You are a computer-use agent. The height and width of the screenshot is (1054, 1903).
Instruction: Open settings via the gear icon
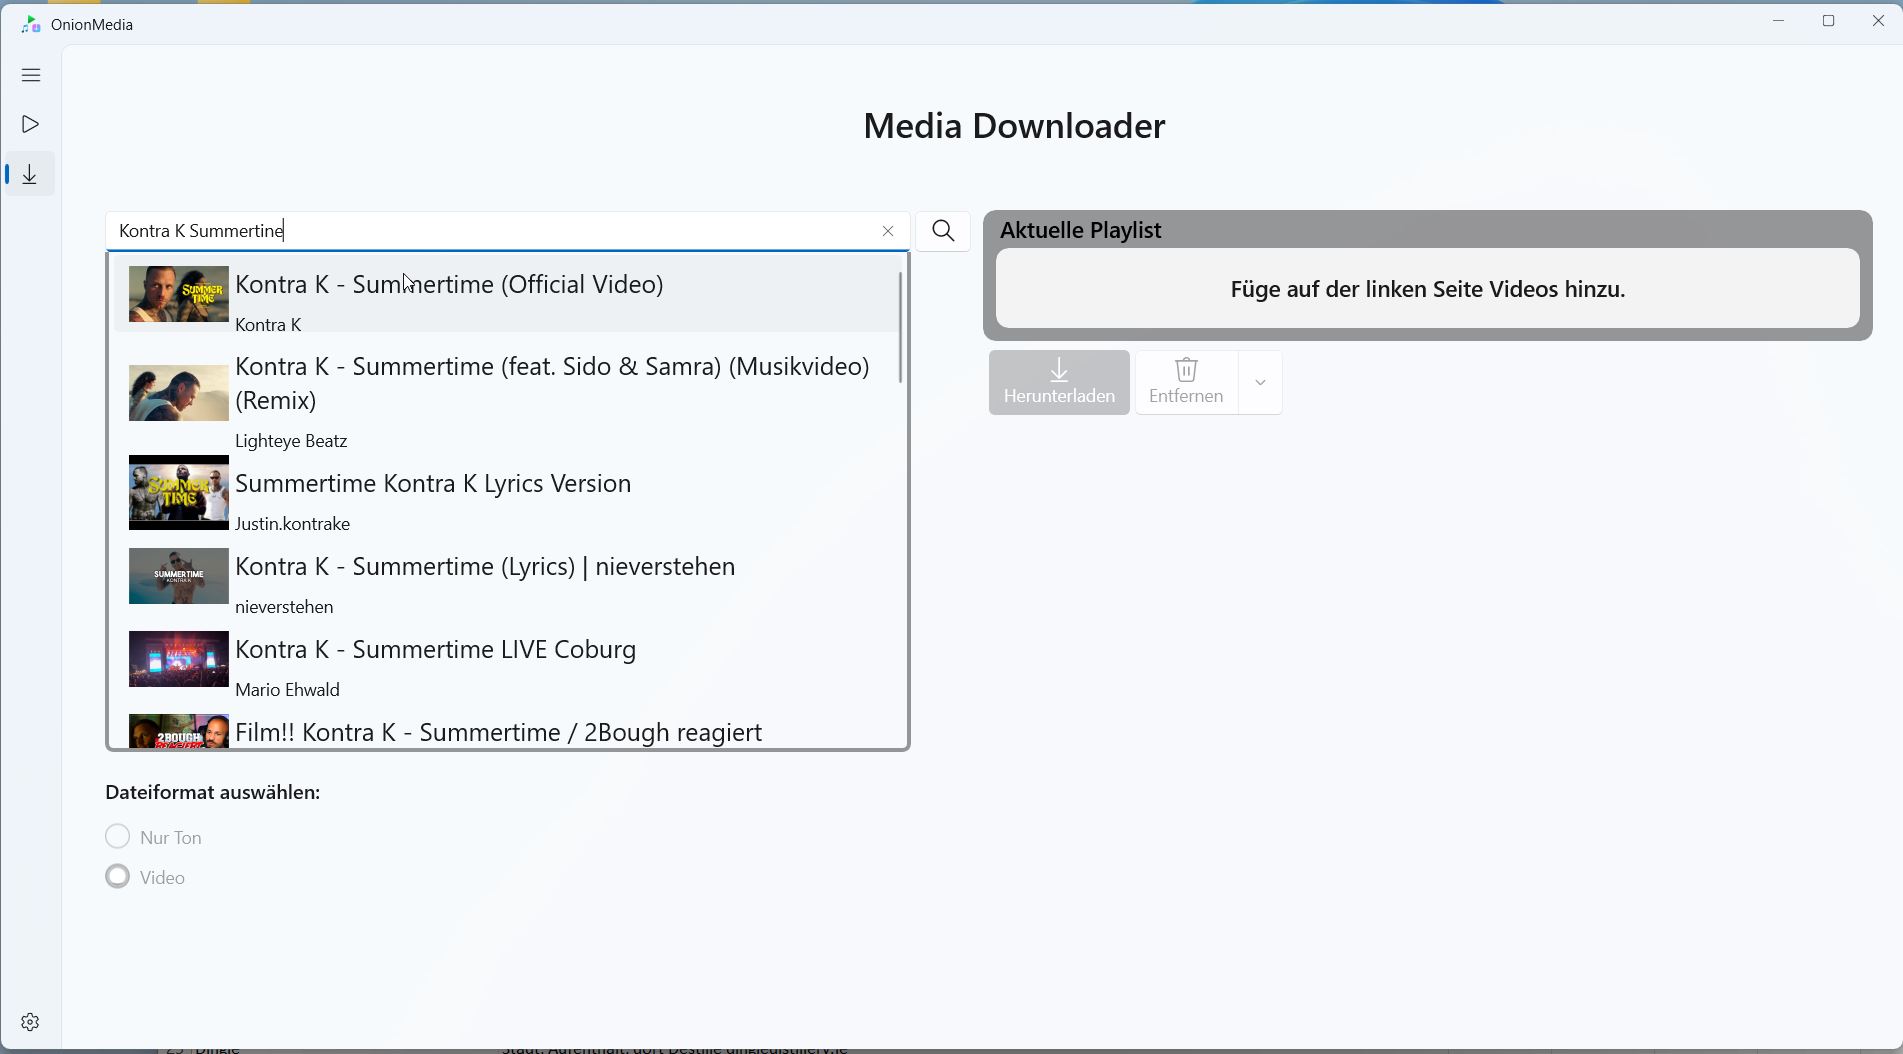[x=30, y=1022]
